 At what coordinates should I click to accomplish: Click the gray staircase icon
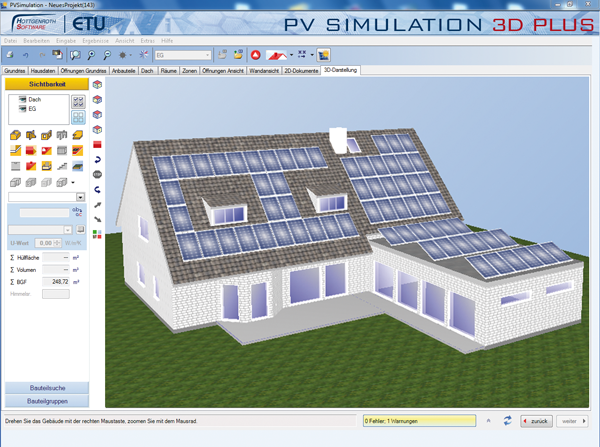(x=62, y=166)
